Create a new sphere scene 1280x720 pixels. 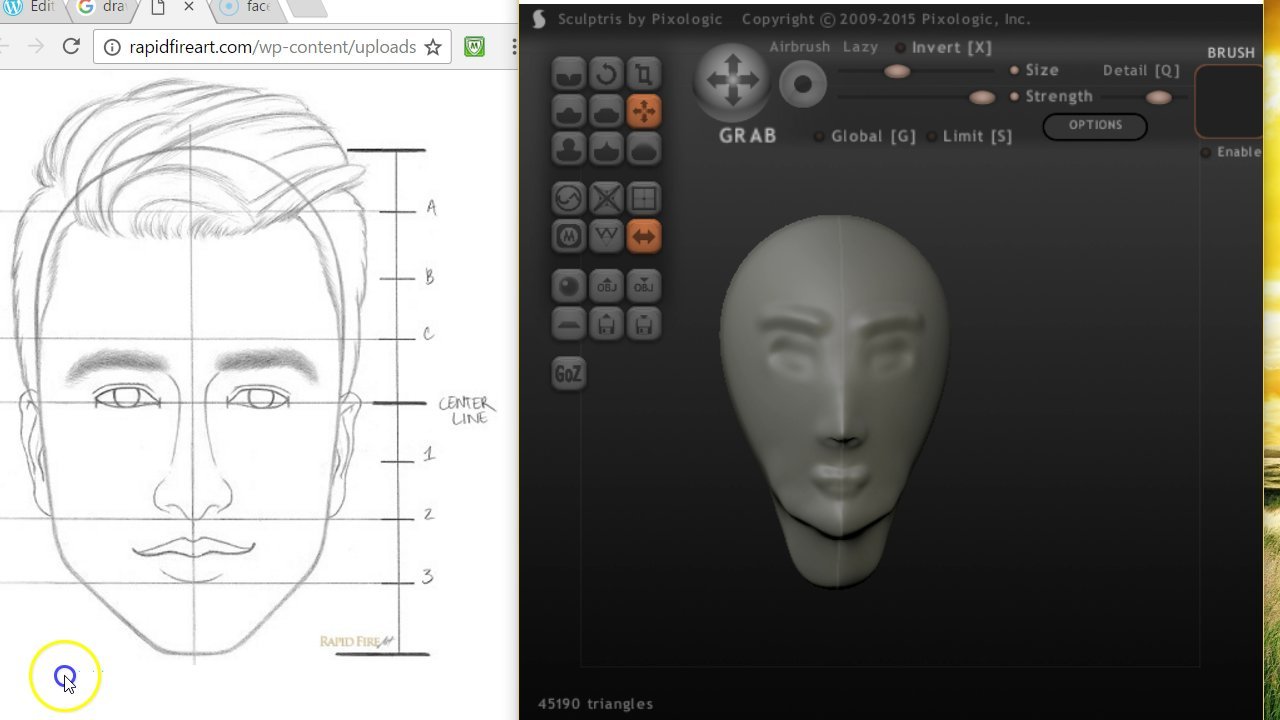tap(568, 286)
